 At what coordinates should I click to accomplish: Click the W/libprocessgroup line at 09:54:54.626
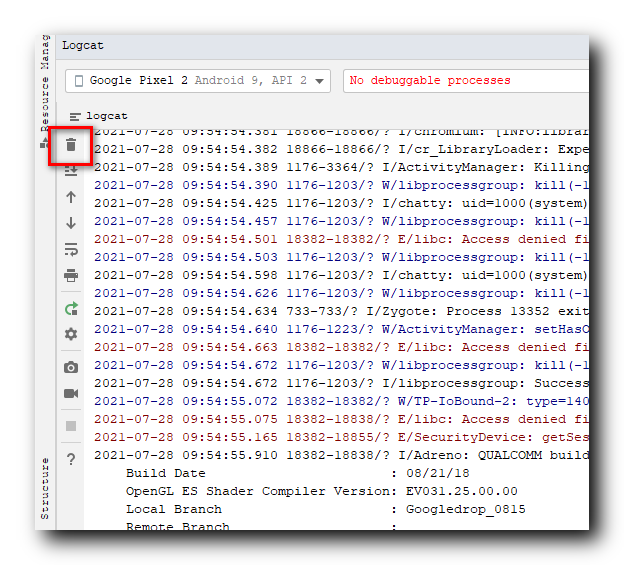coord(341,293)
